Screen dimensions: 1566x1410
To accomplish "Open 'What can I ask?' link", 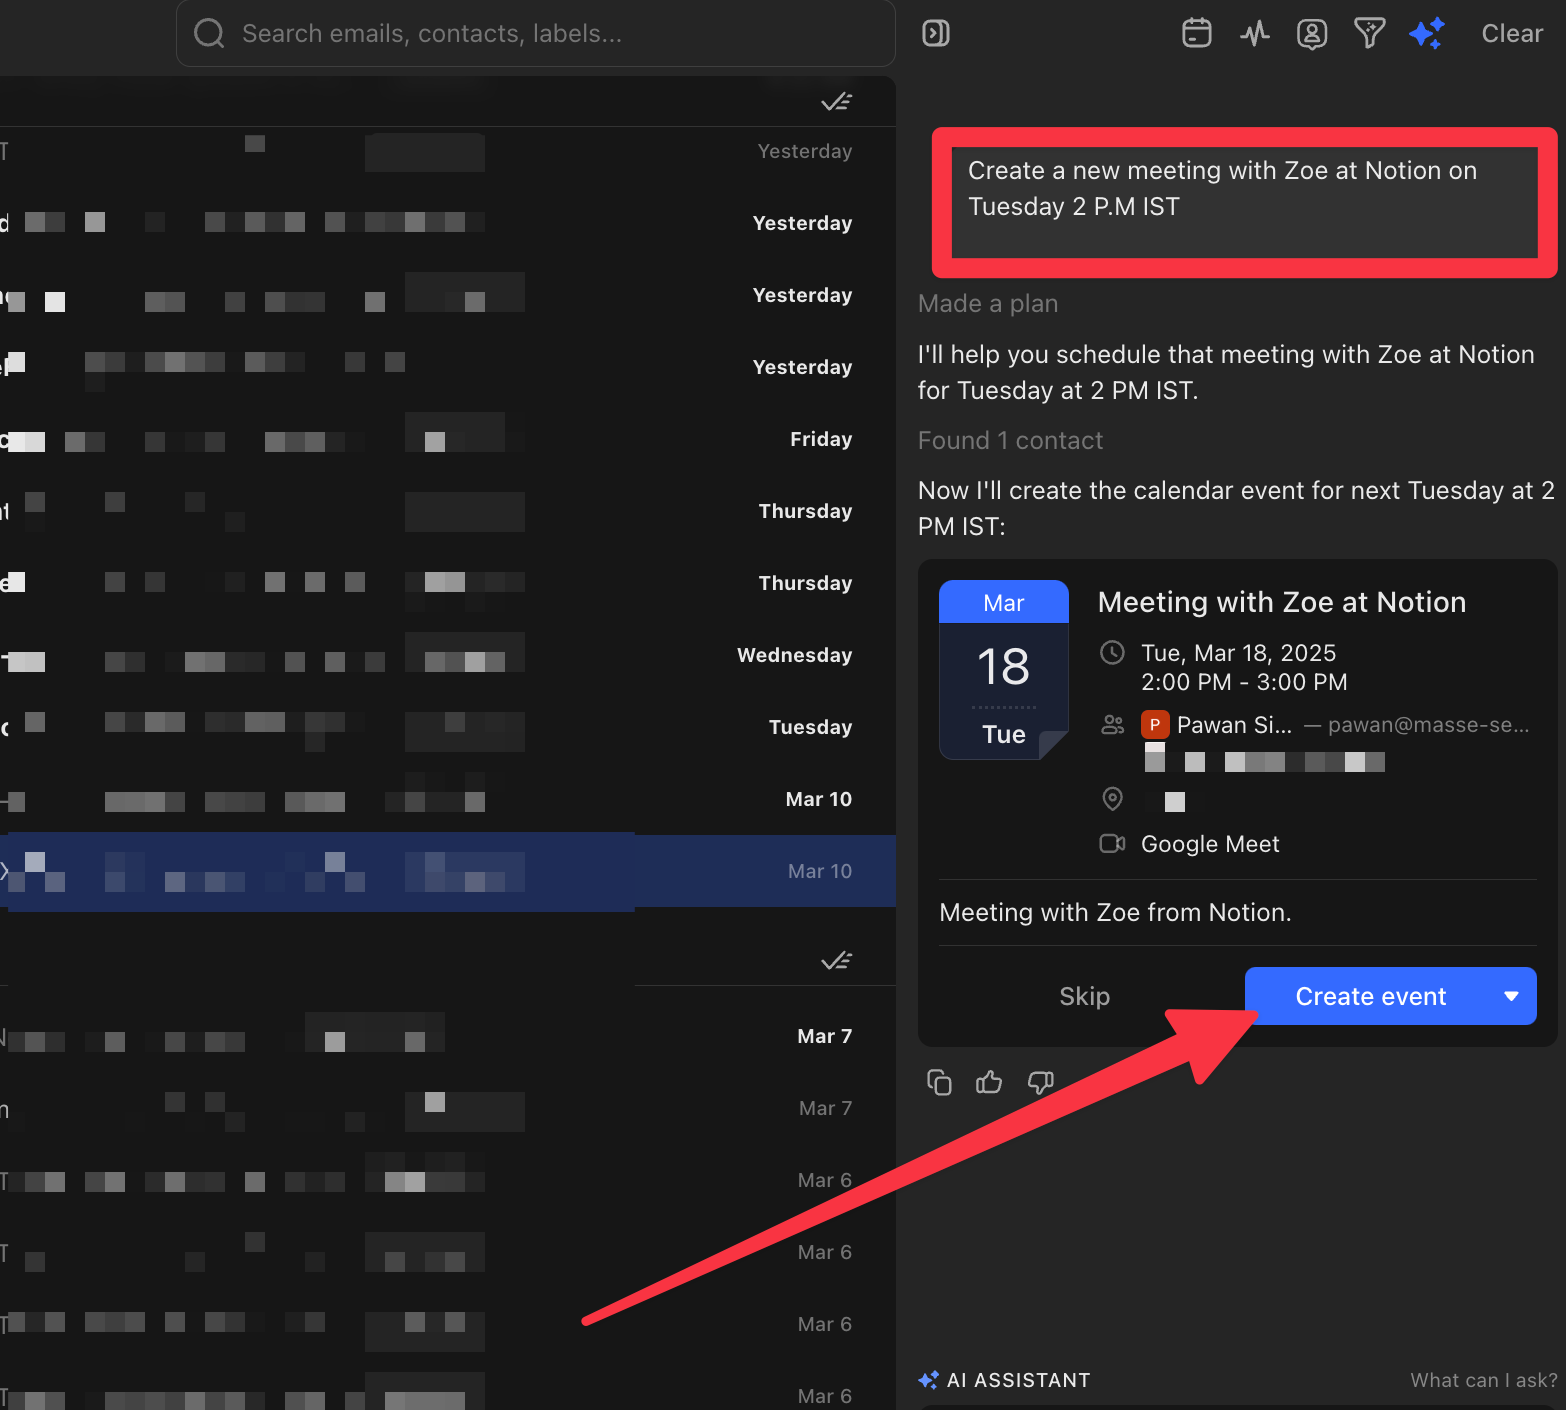I will click(1484, 1380).
